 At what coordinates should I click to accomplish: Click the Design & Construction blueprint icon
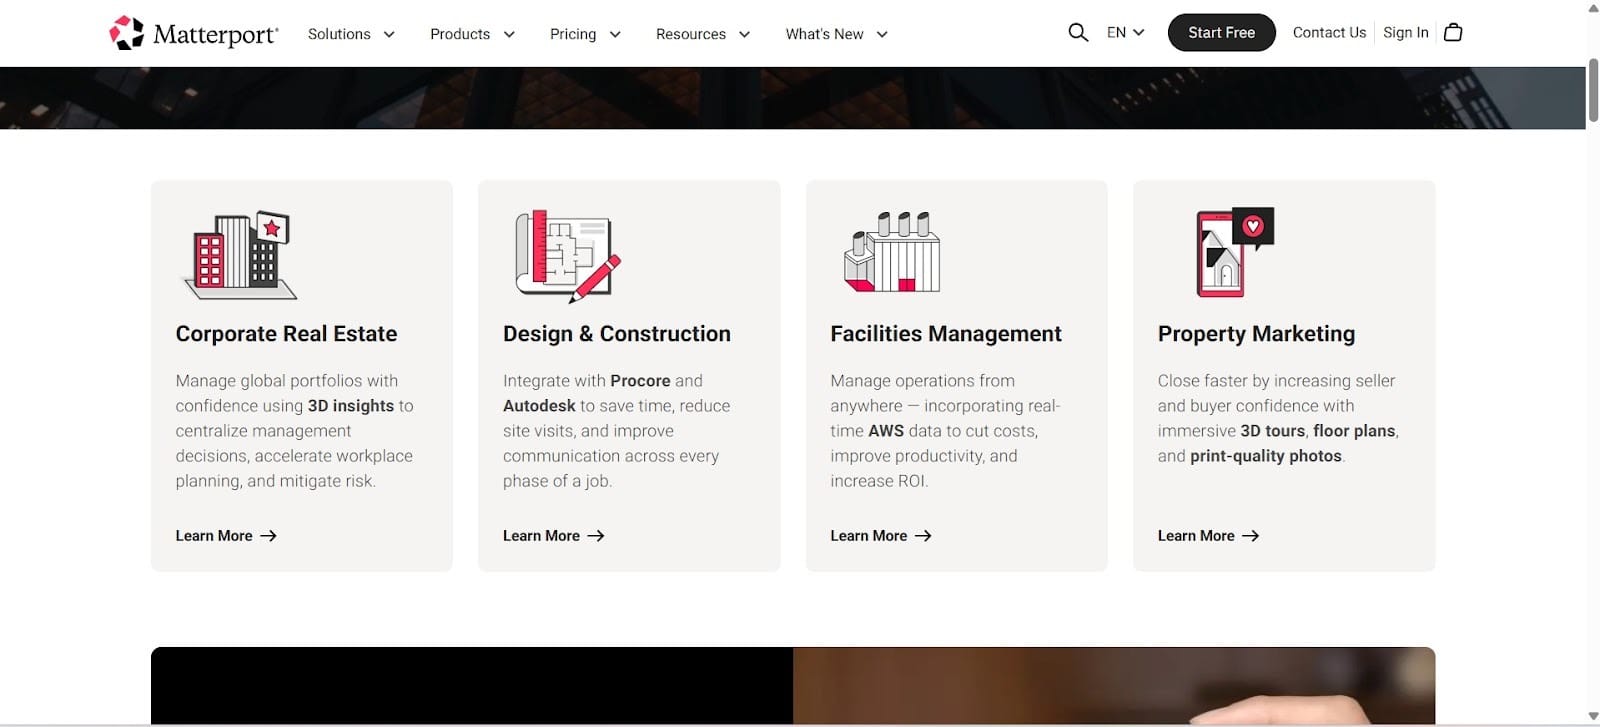tap(567, 256)
